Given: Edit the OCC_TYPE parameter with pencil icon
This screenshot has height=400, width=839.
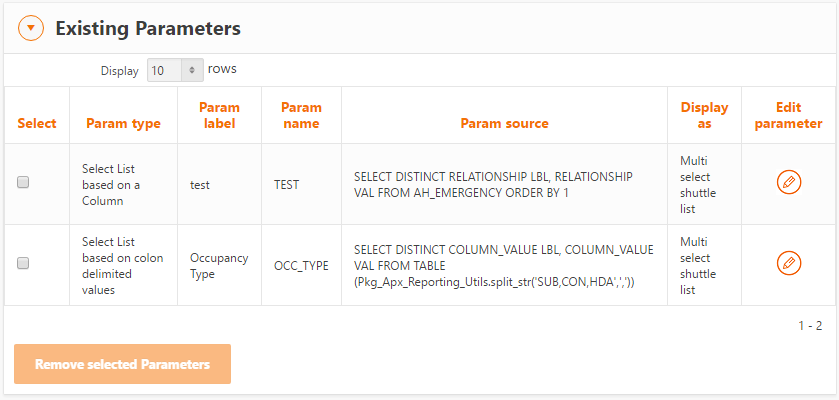Looking at the screenshot, I should coord(789,263).
